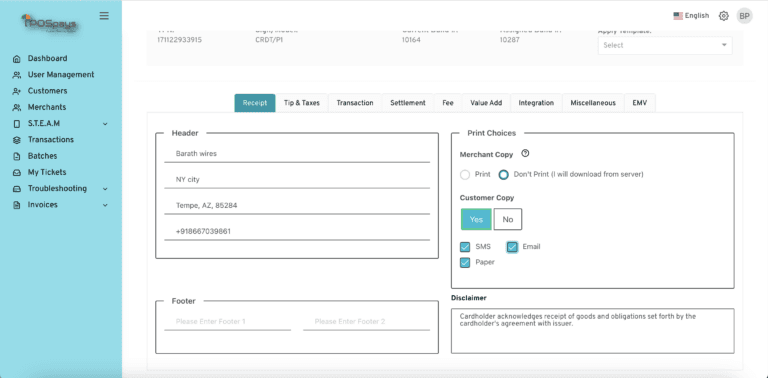Set Customer Copy to Yes

click(x=476, y=219)
